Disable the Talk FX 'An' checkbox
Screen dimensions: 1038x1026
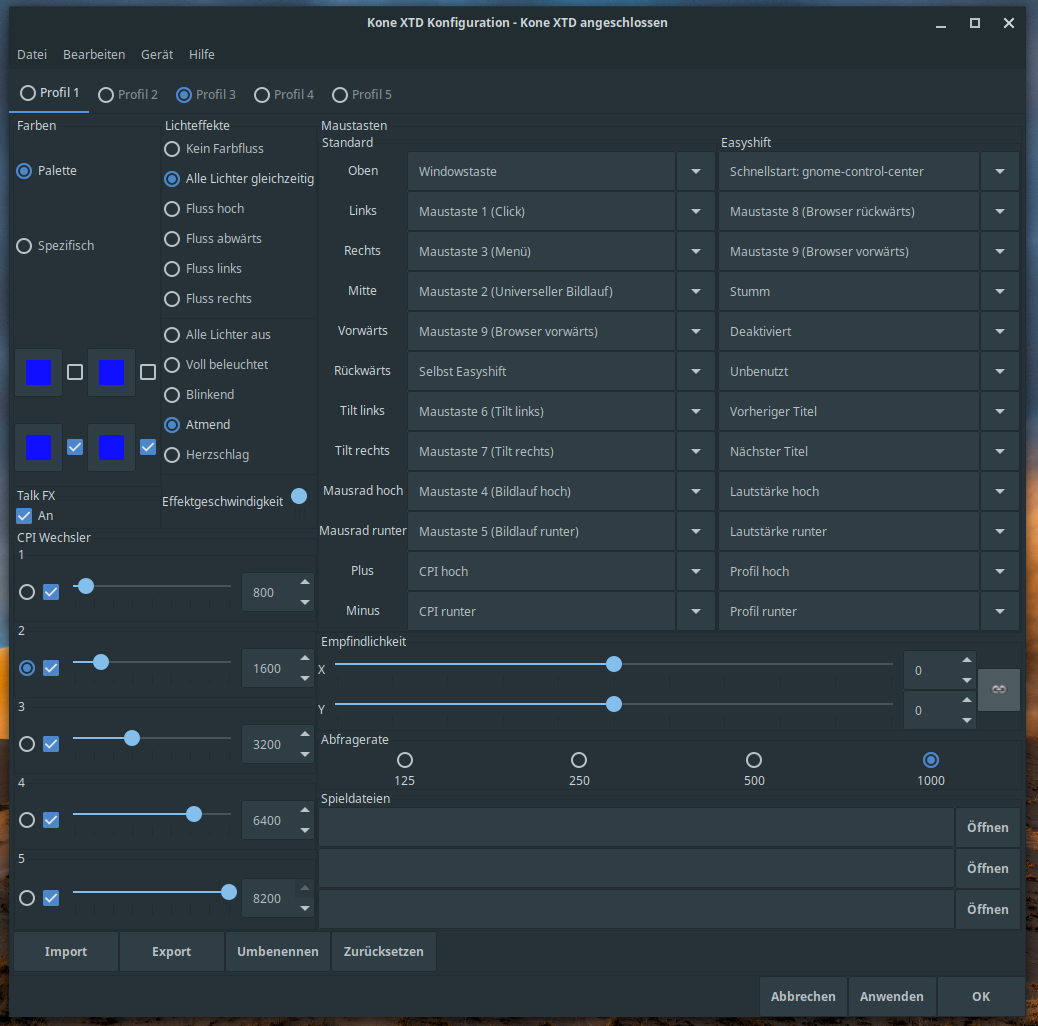25,516
